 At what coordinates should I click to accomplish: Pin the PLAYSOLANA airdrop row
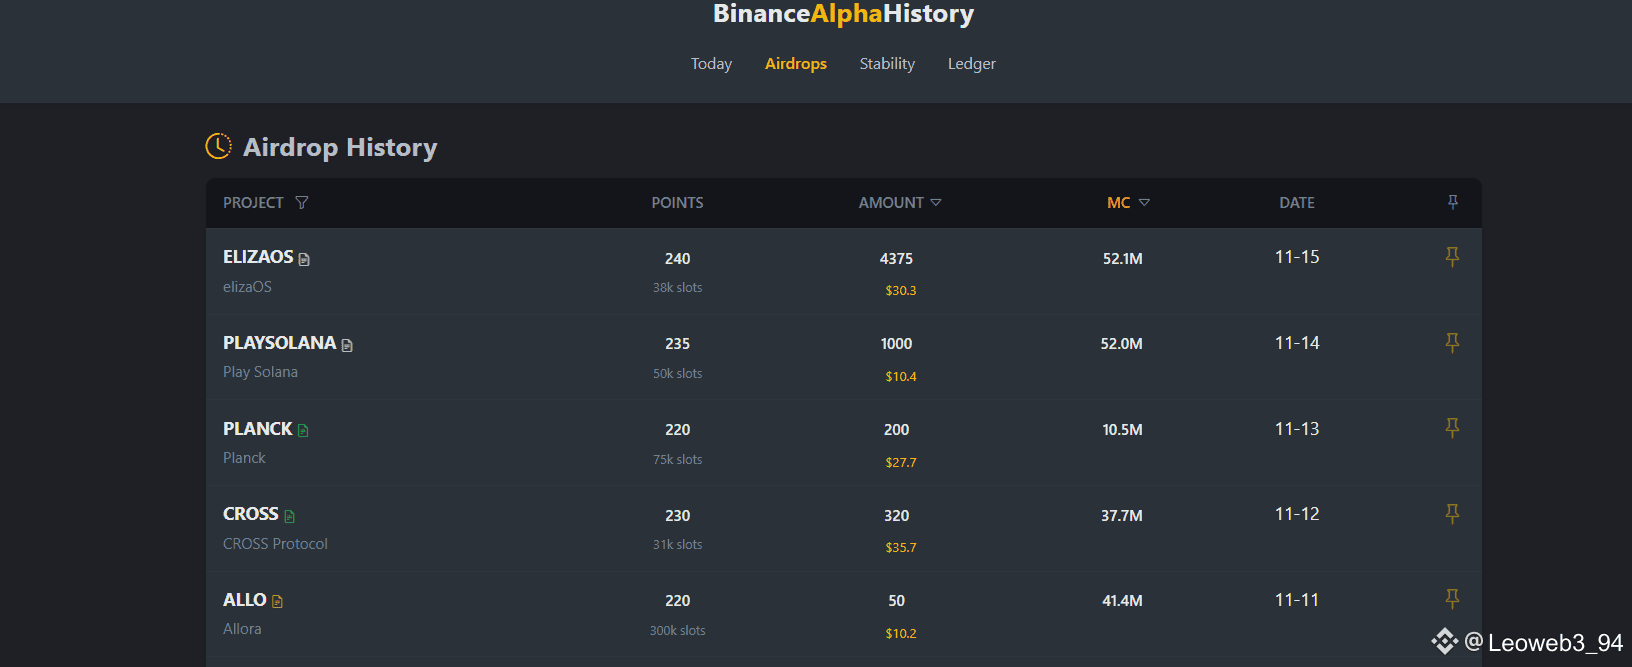coord(1452,343)
